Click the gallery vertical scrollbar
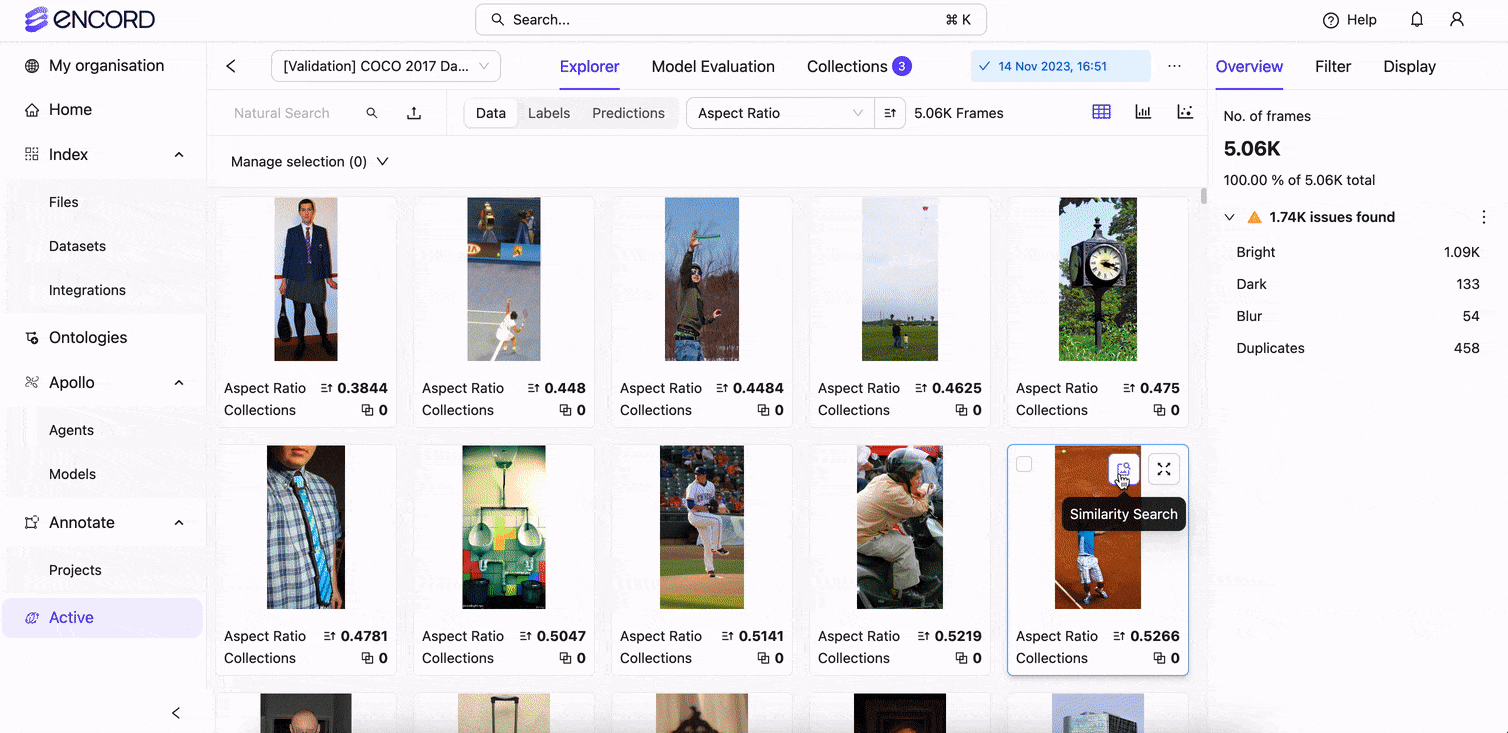1508x733 pixels. click(1203, 196)
